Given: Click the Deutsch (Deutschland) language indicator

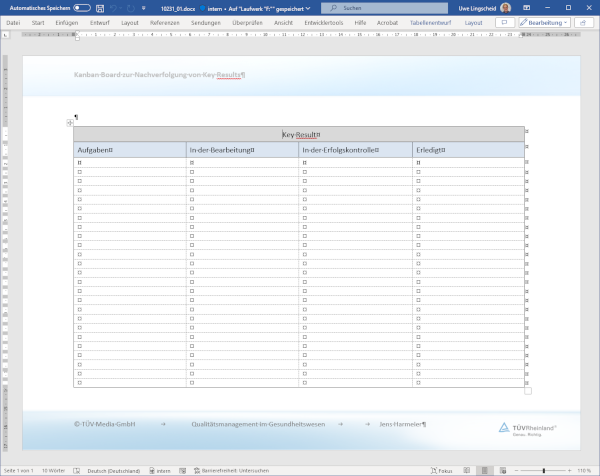Looking at the screenshot, I should click(113, 470).
